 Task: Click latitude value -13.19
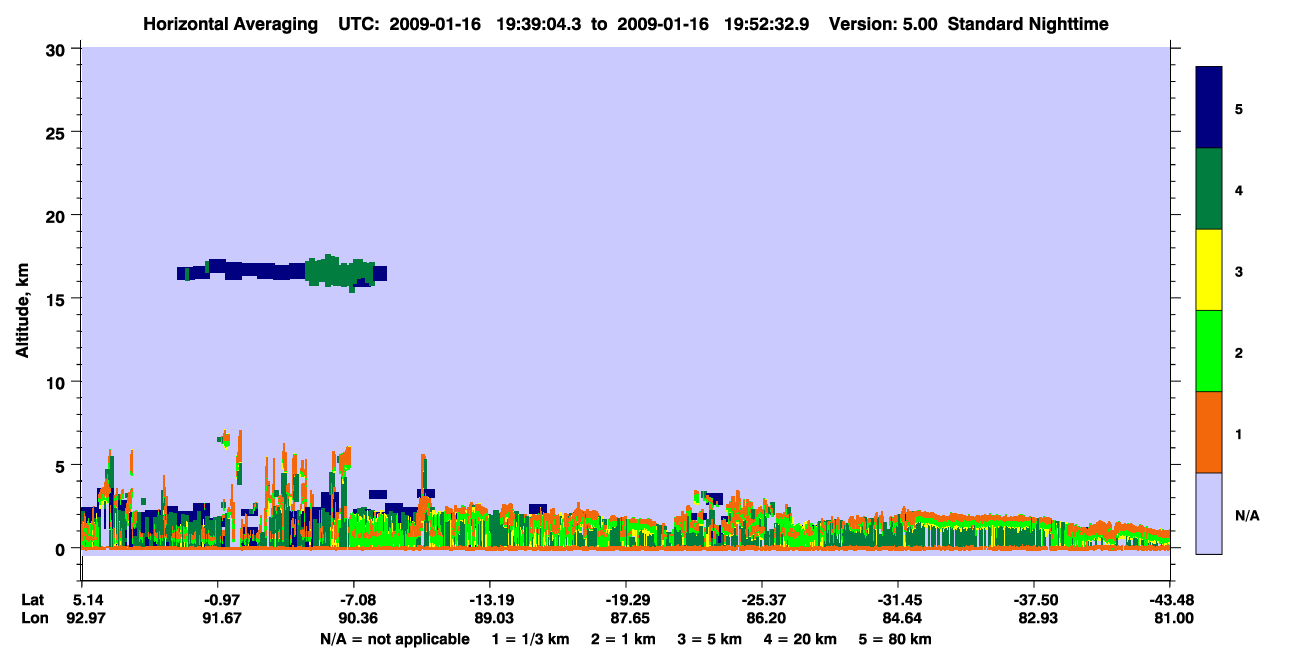(x=489, y=599)
